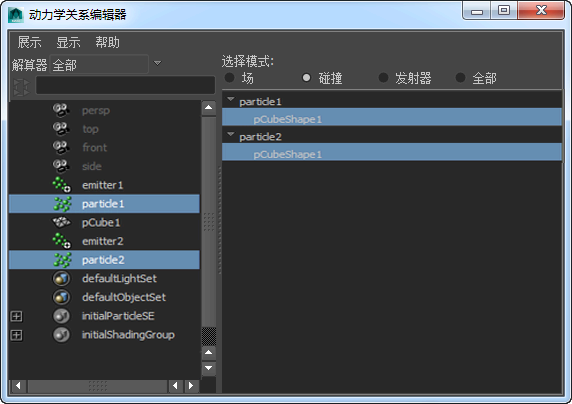This screenshot has width=572, height=404.
Task: Open the 展示 menu
Action: pos(30,42)
